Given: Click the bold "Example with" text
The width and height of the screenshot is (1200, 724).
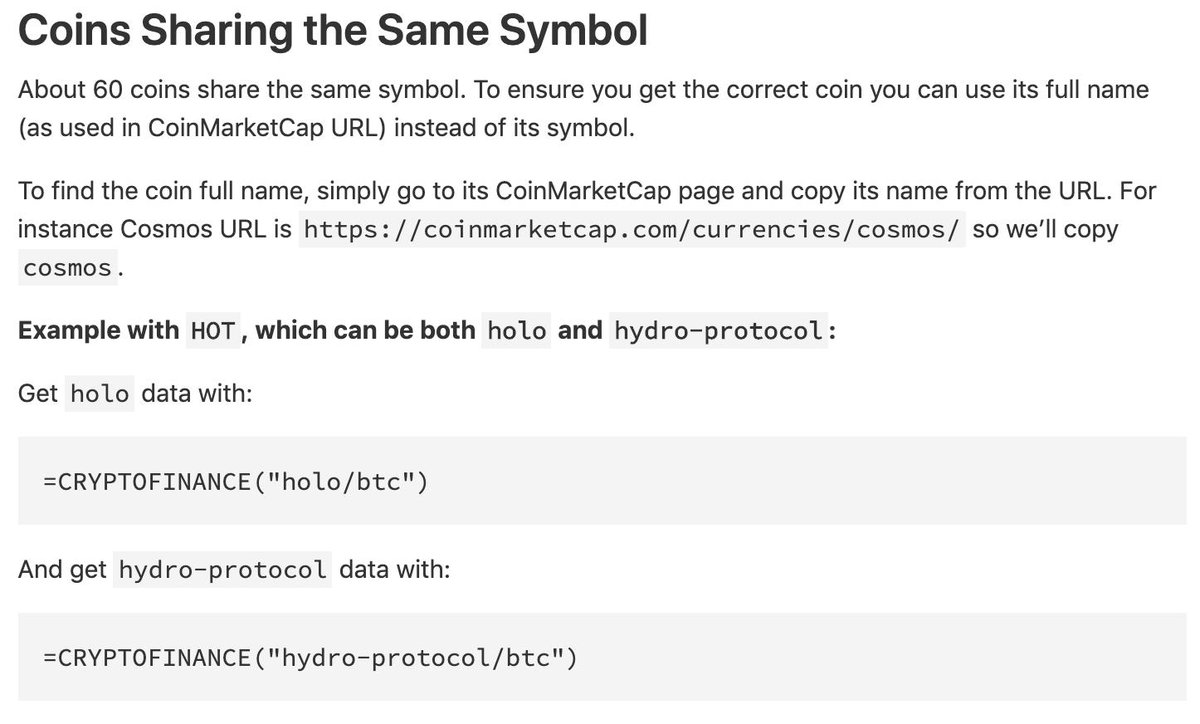Looking at the screenshot, I should [98, 330].
